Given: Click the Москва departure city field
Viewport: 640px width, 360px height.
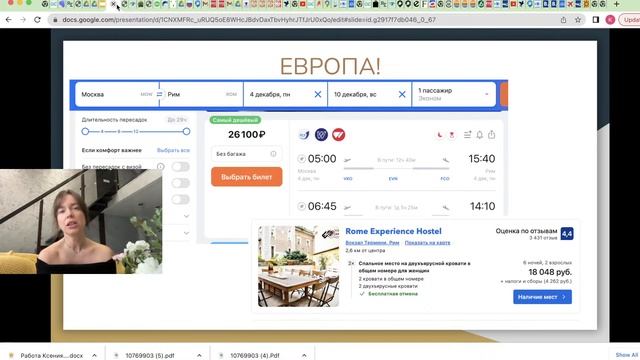Looking at the screenshot, I should point(117,94).
